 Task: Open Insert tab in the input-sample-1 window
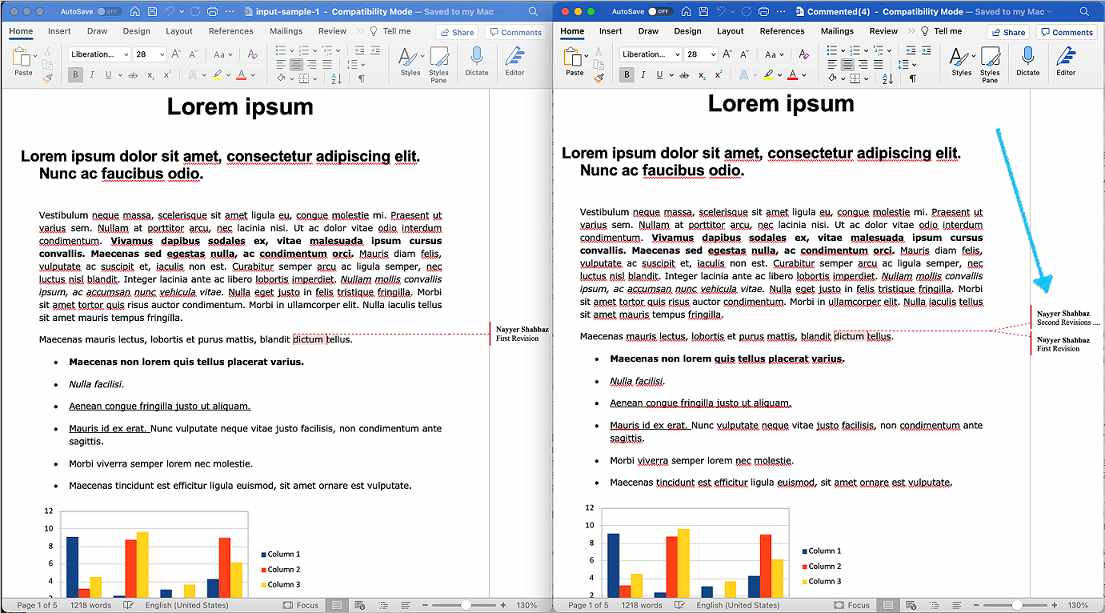coord(59,31)
